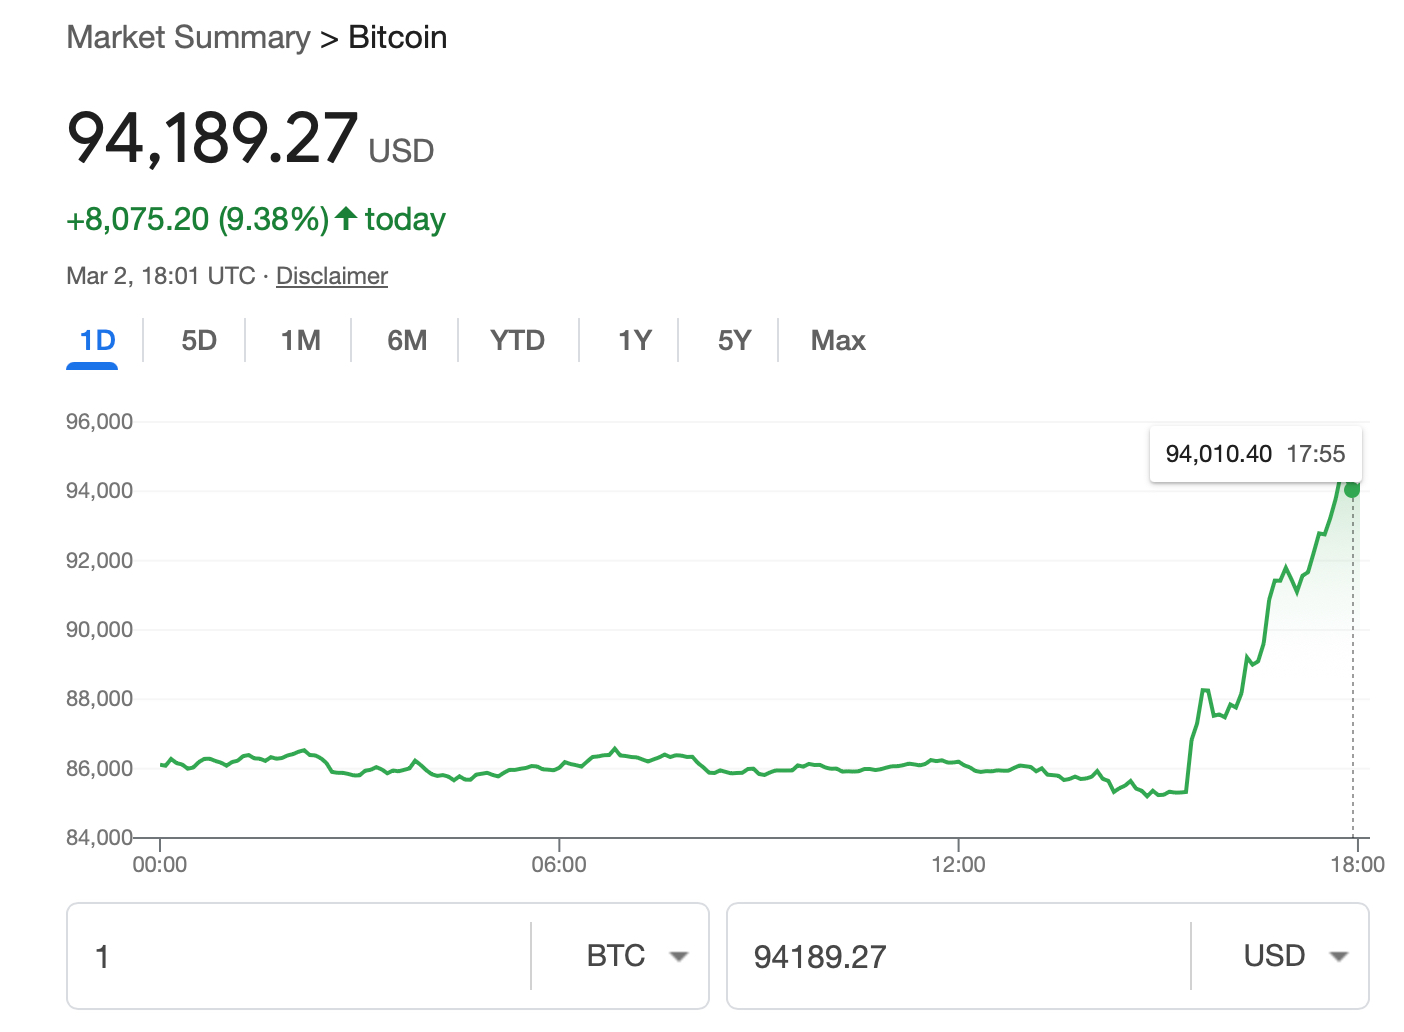Image resolution: width=1404 pixels, height=1032 pixels.
Task: Click the green chart data point marker
Action: click(1352, 490)
